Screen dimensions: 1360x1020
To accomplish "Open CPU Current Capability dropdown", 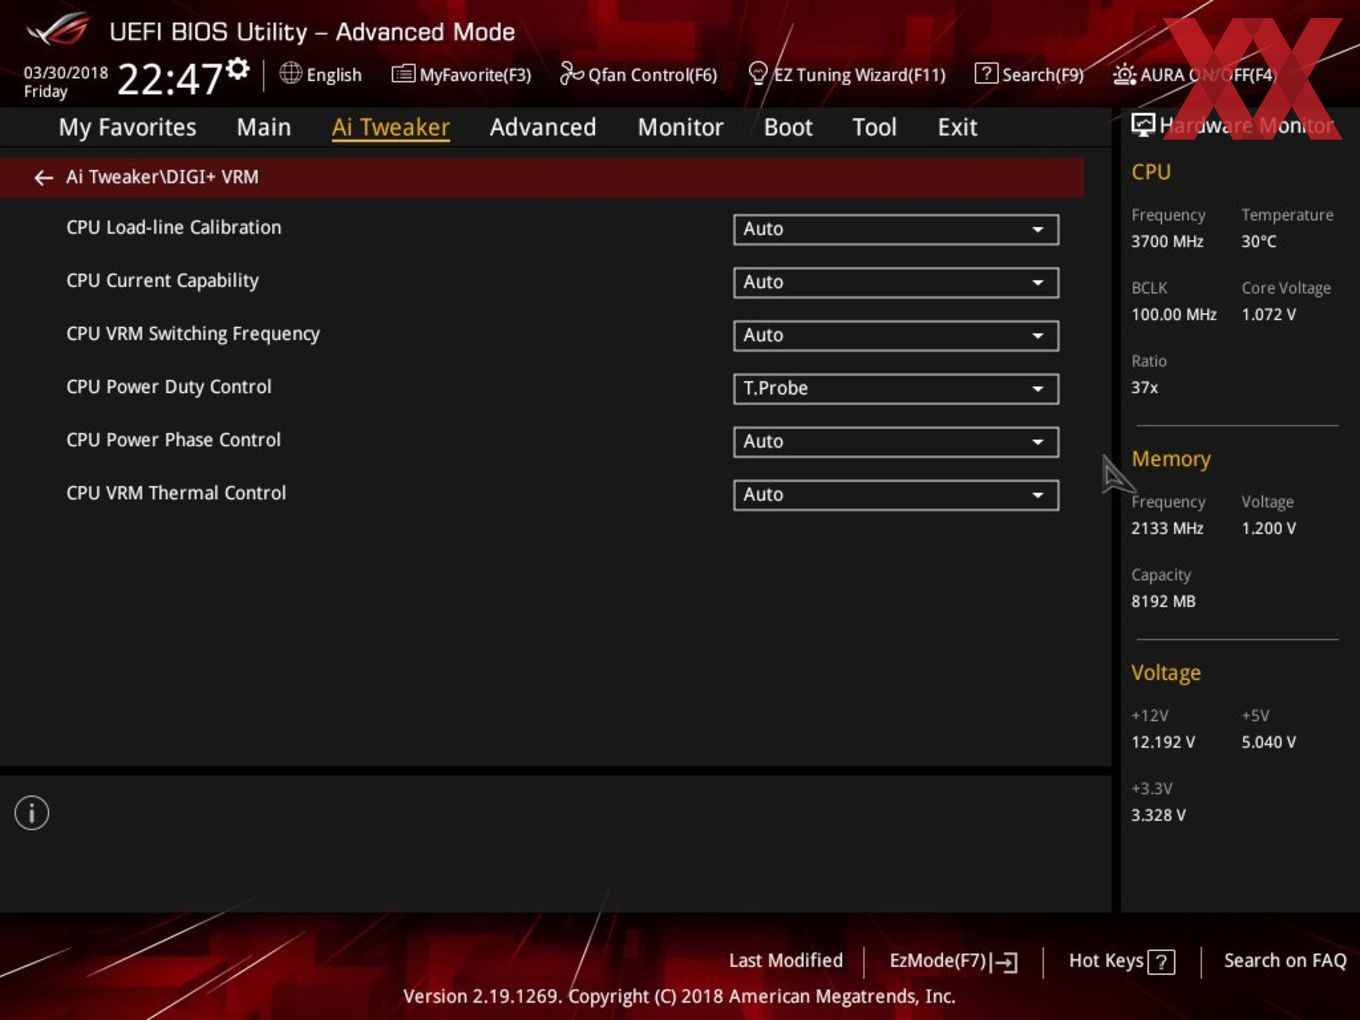I will click(x=896, y=282).
